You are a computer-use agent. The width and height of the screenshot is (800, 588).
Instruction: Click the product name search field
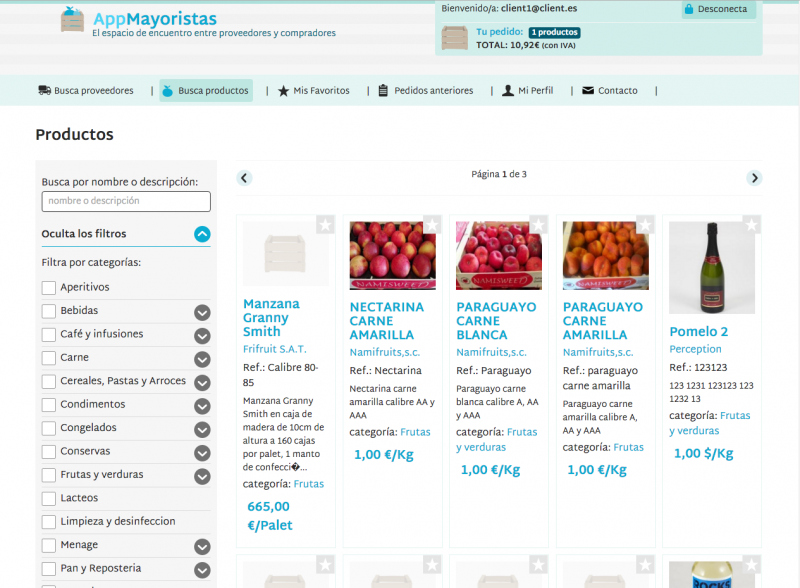[126, 201]
